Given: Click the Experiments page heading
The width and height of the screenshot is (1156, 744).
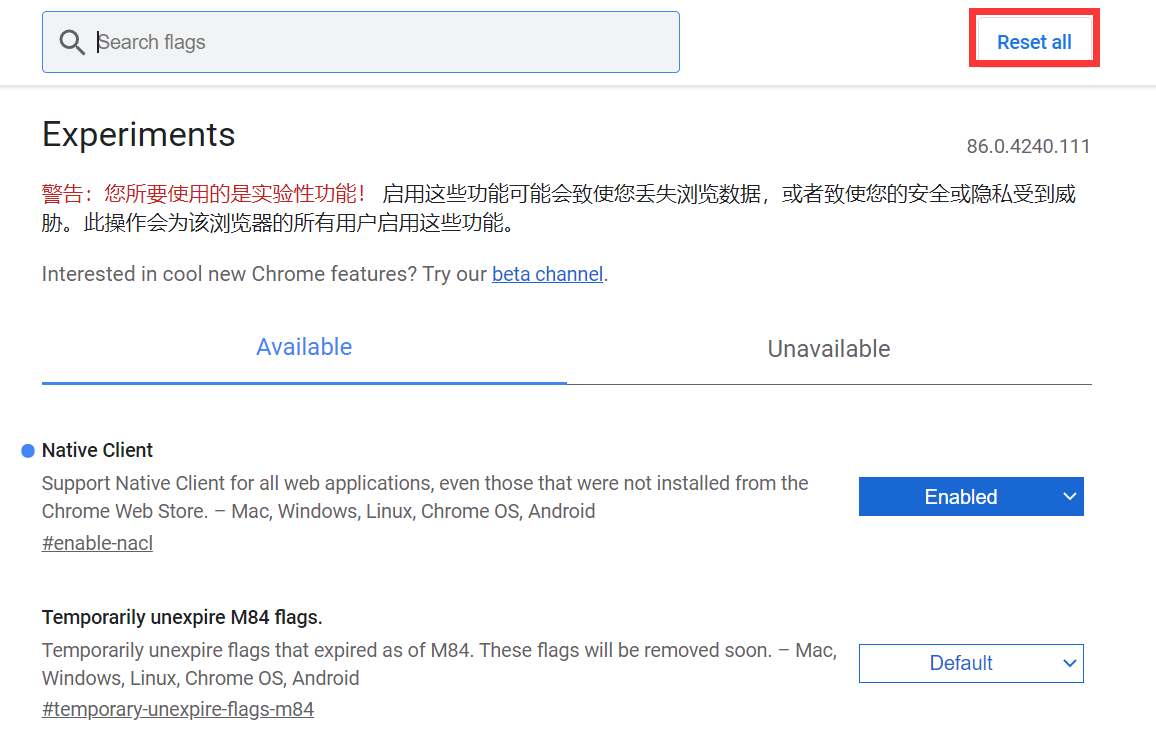Looking at the screenshot, I should [139, 134].
